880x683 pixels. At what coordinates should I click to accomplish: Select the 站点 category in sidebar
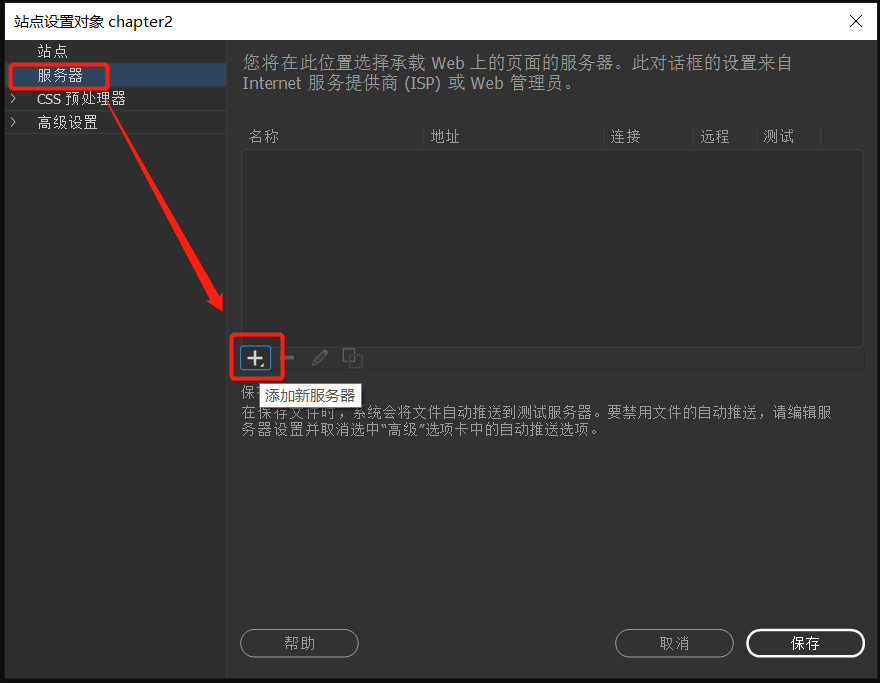click(52, 51)
